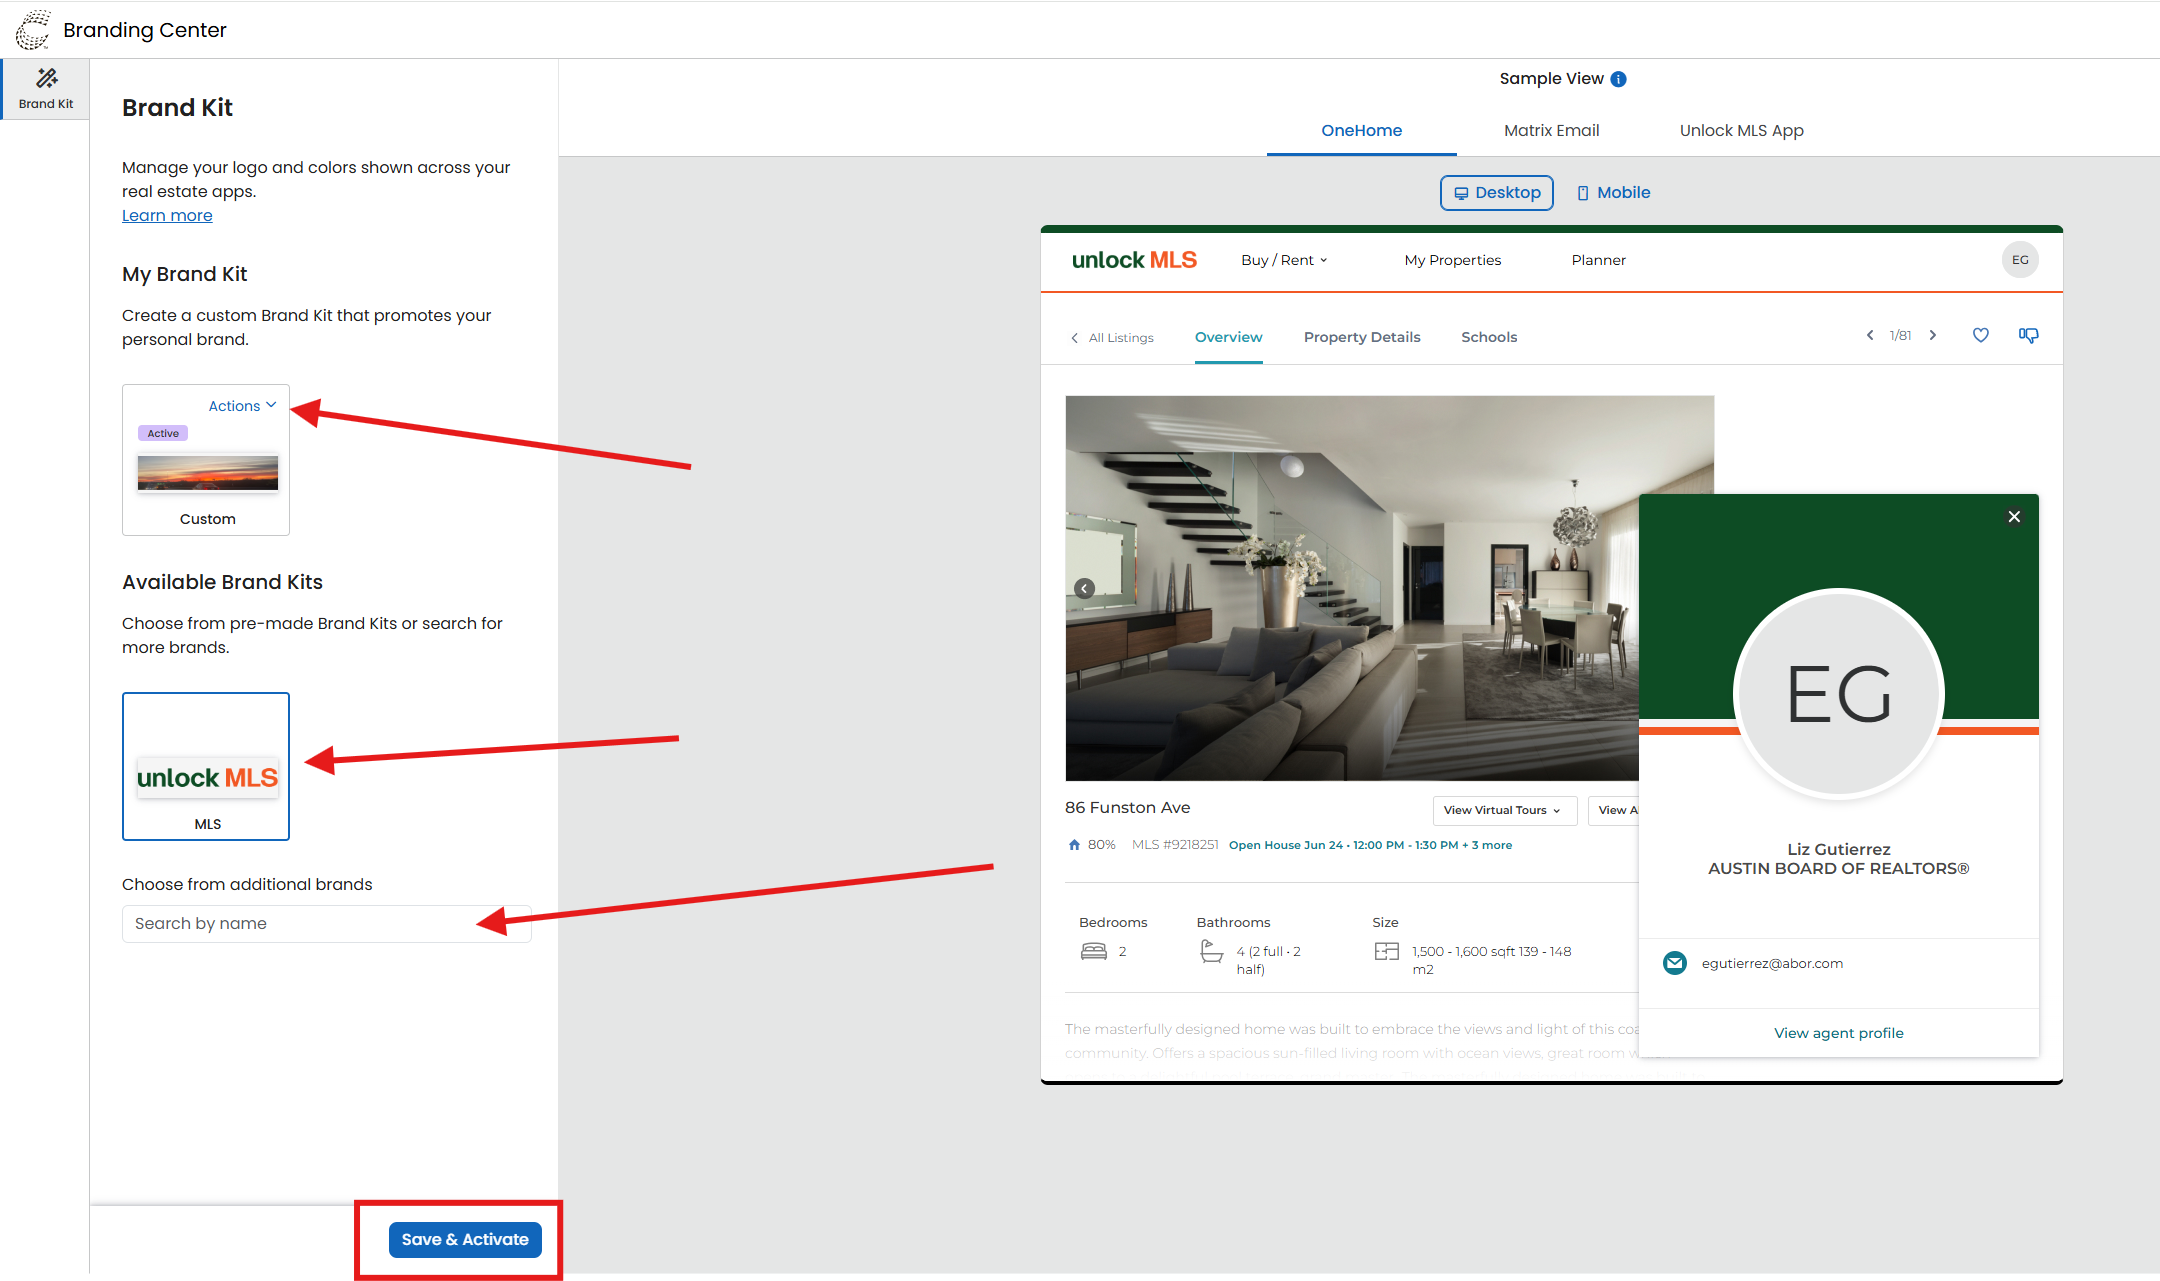
Task: Switch preview to Desktop view
Action: (1497, 193)
